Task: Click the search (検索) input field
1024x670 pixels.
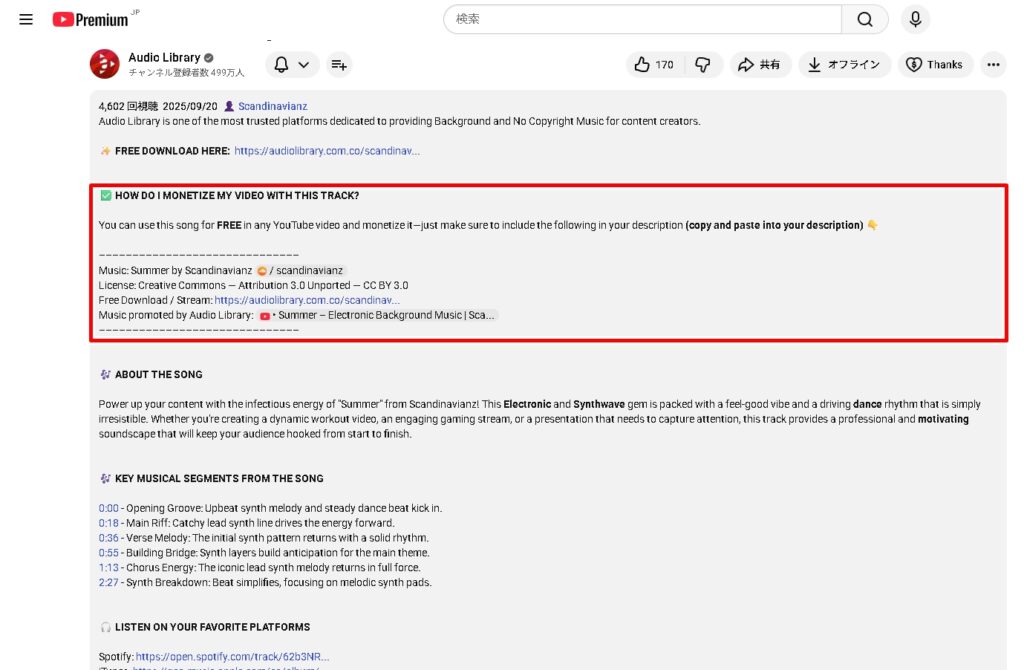Action: (642, 19)
